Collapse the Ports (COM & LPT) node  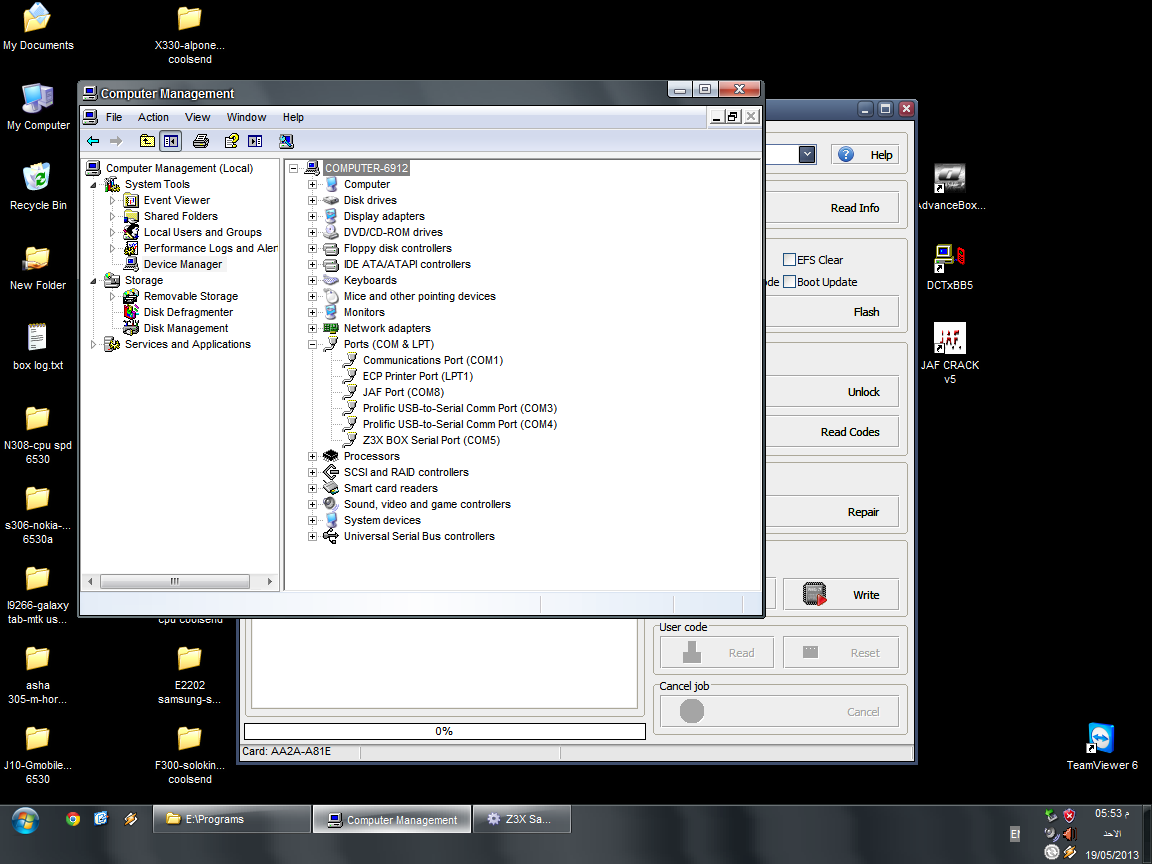coord(312,344)
